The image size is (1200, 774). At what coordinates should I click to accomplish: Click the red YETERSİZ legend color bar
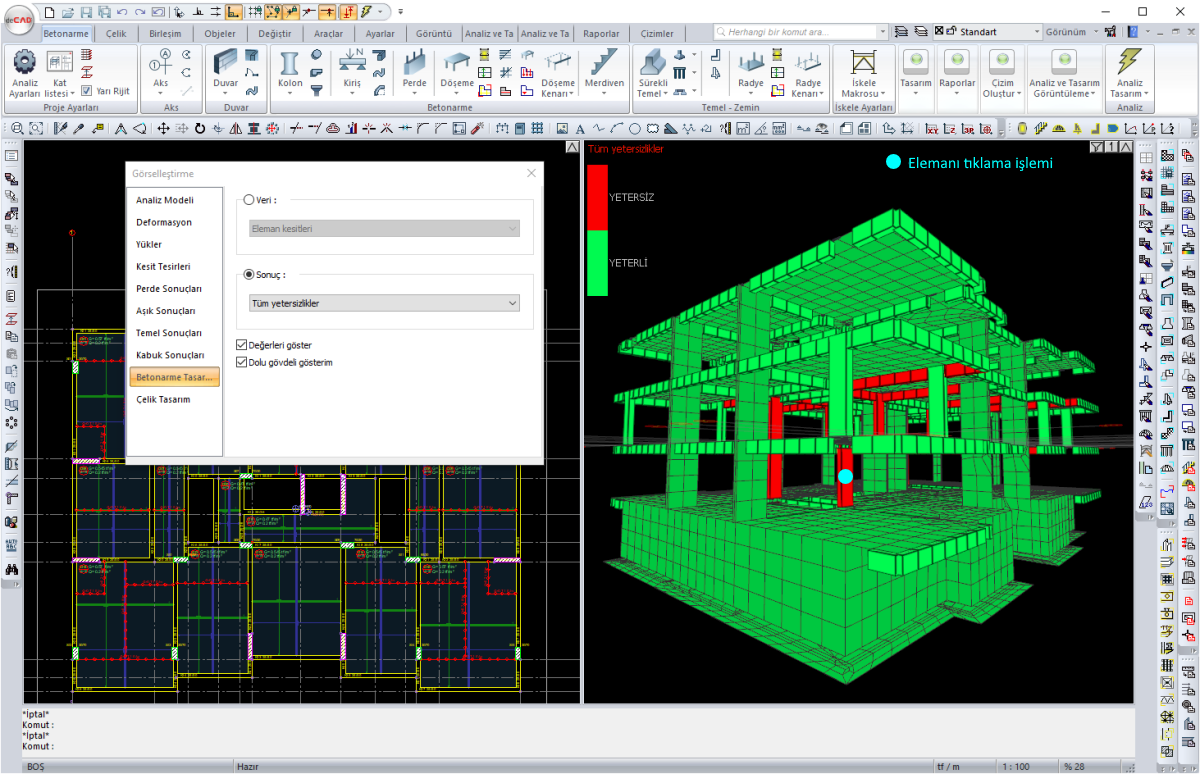point(597,197)
